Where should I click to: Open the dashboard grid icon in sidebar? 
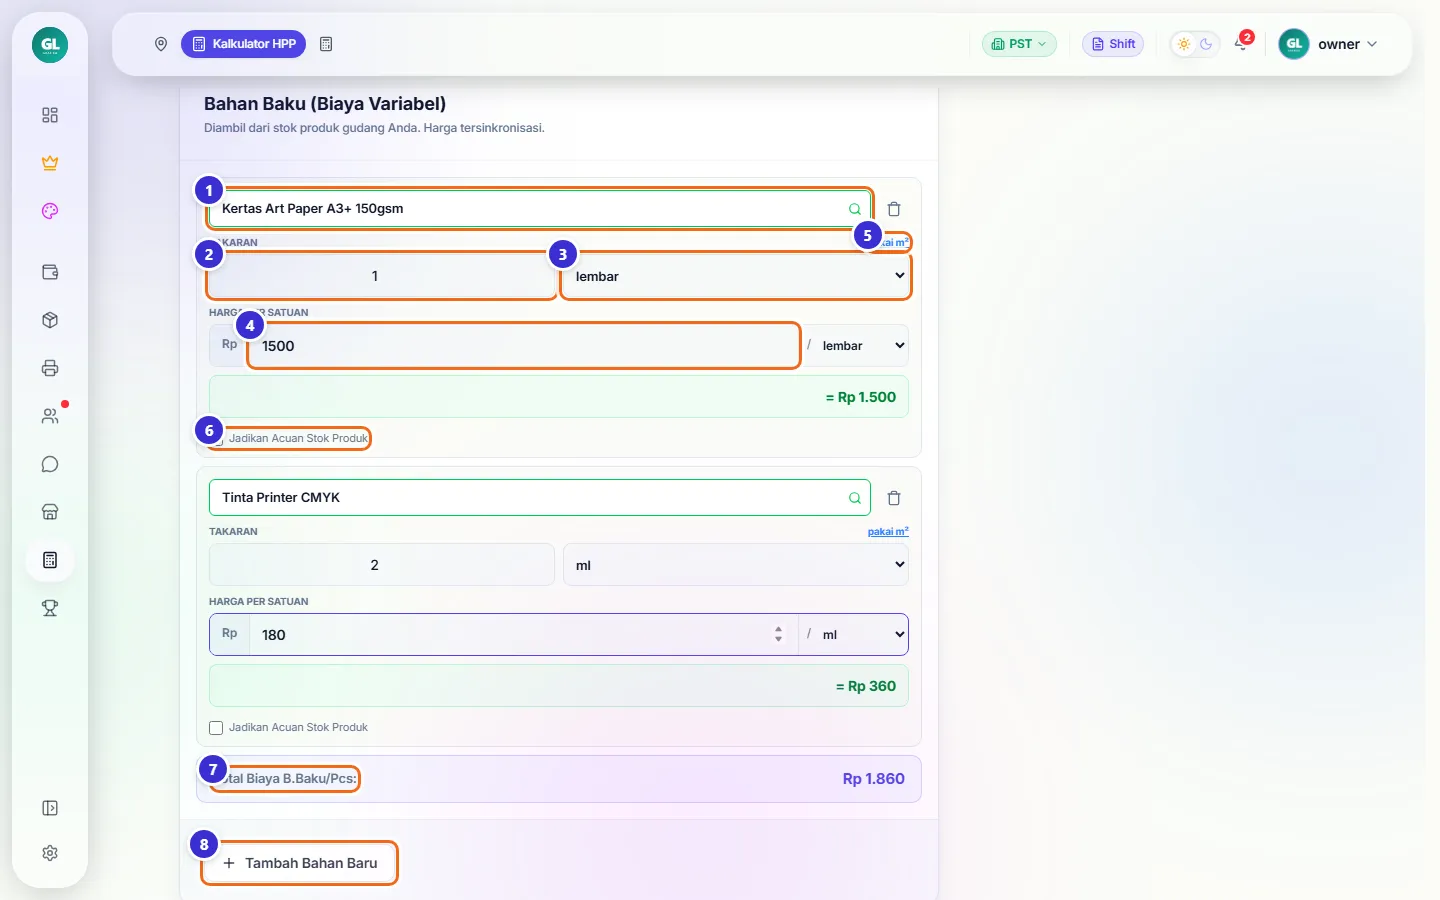[50, 115]
